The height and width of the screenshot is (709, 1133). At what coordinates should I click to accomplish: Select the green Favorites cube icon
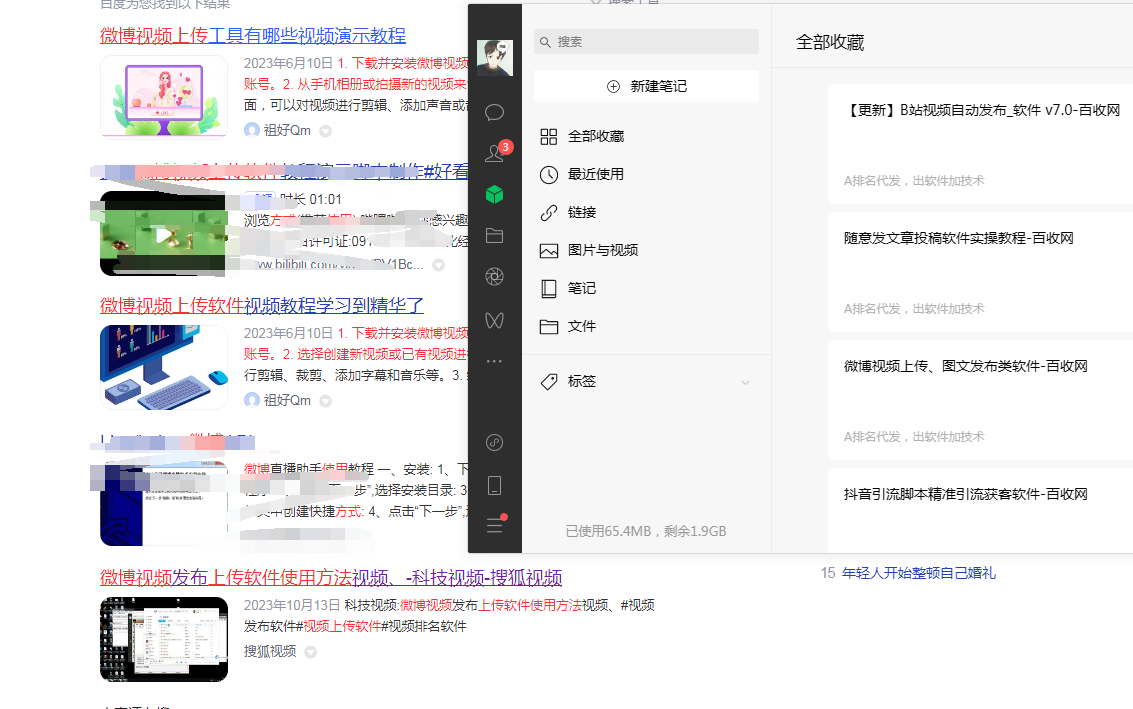(494, 194)
